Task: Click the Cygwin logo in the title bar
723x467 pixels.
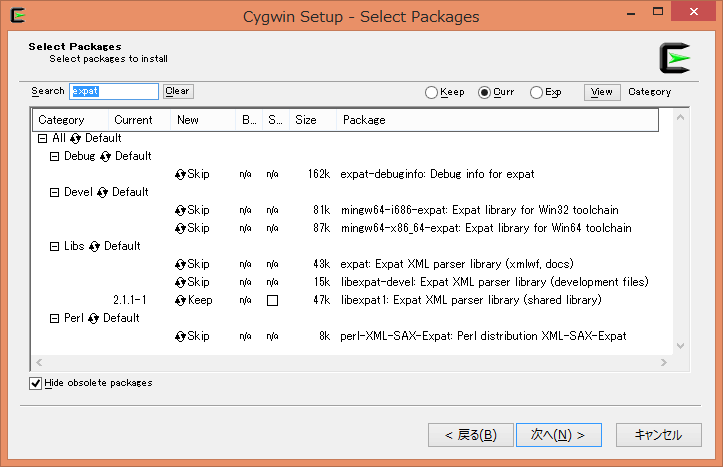Action: point(18,16)
